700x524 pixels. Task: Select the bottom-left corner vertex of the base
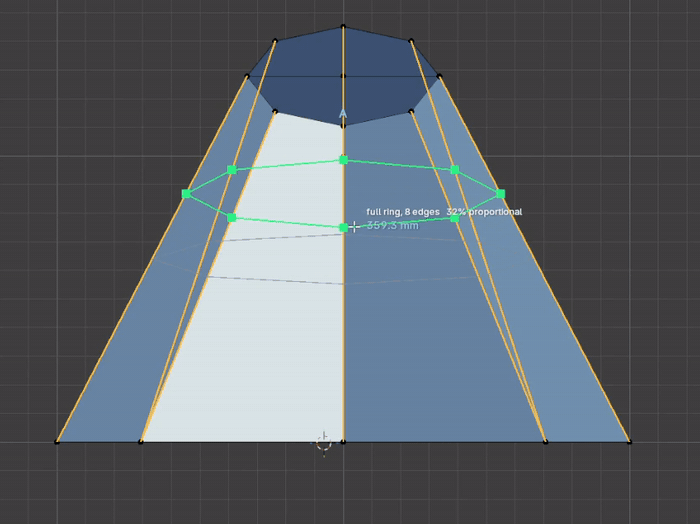57,442
